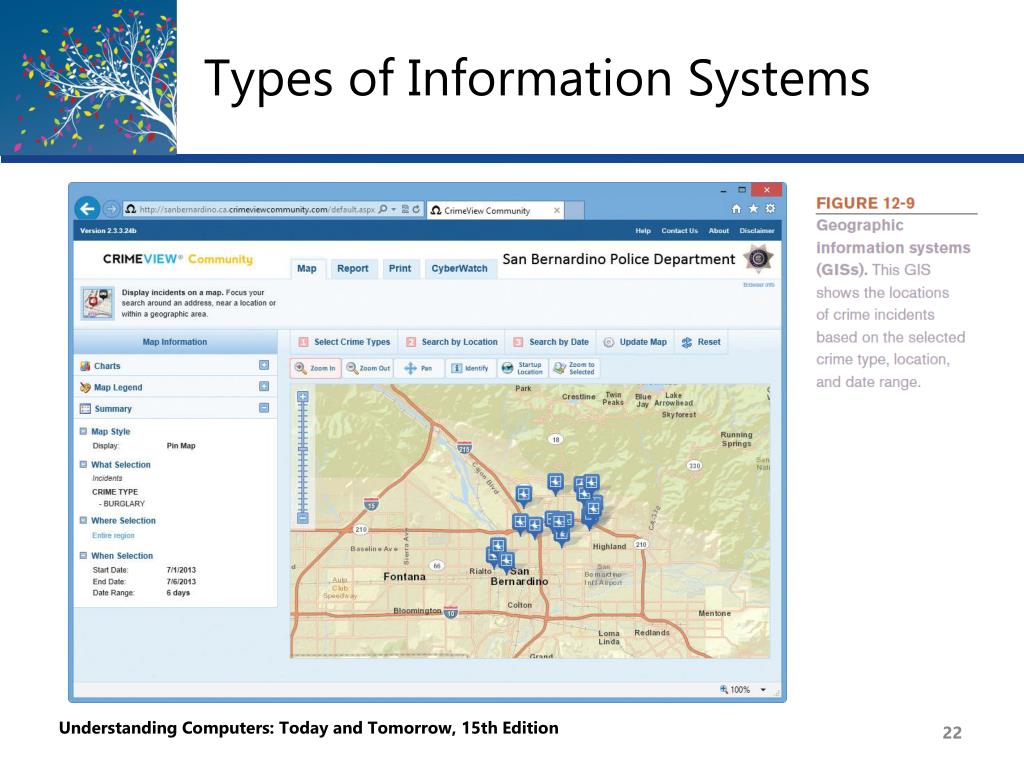Click the Charts bar-chart icon
Viewport: 1024px width, 768px height.
coord(85,366)
